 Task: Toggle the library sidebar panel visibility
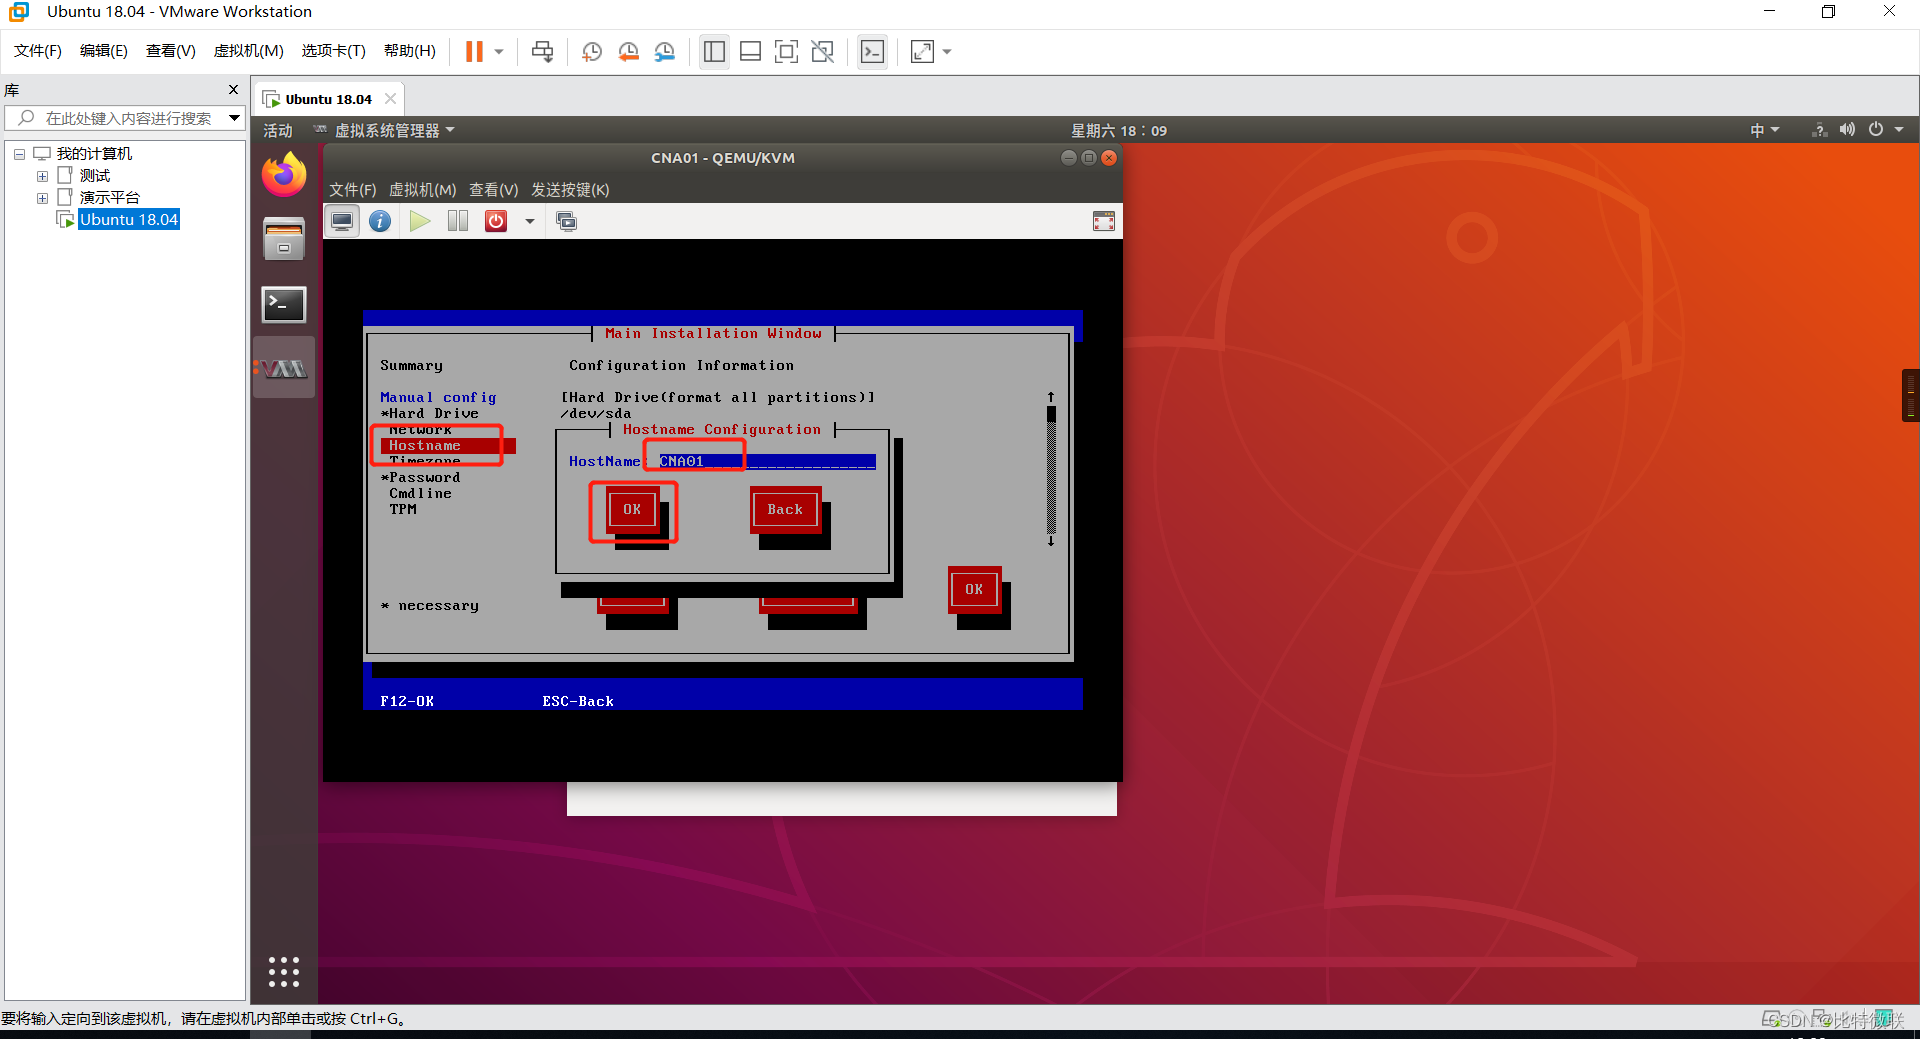click(714, 51)
